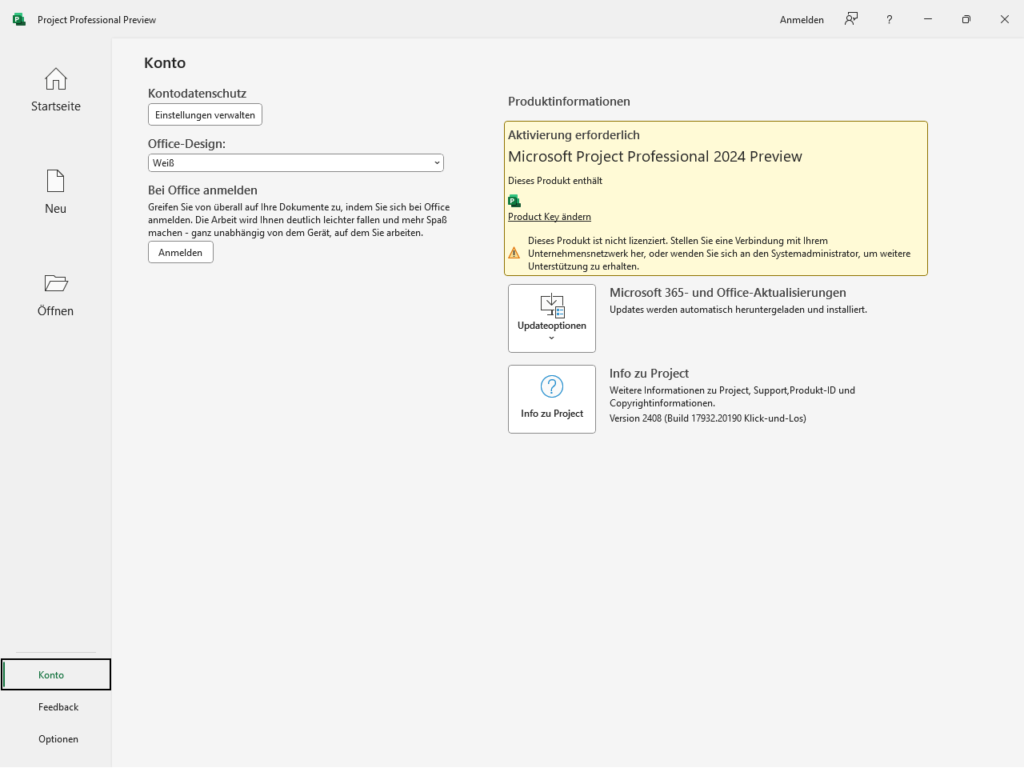Screen dimensions: 1024x768
Task: Click the yellow warning triangle icon
Action: point(514,253)
